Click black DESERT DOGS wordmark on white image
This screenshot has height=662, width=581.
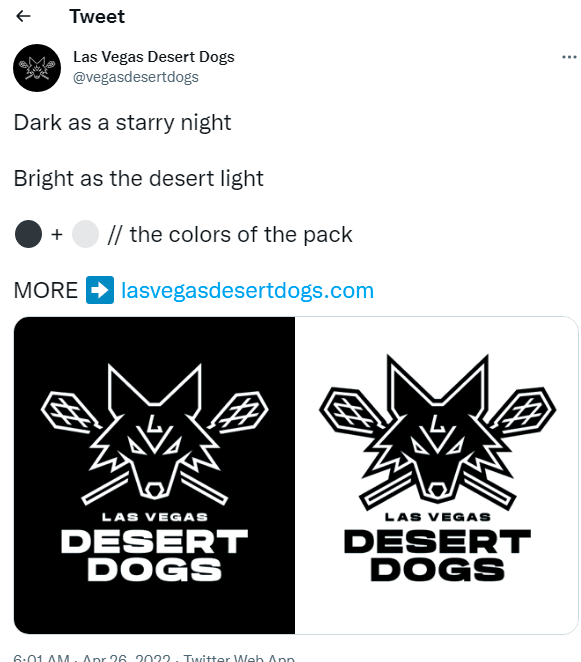coord(437,555)
